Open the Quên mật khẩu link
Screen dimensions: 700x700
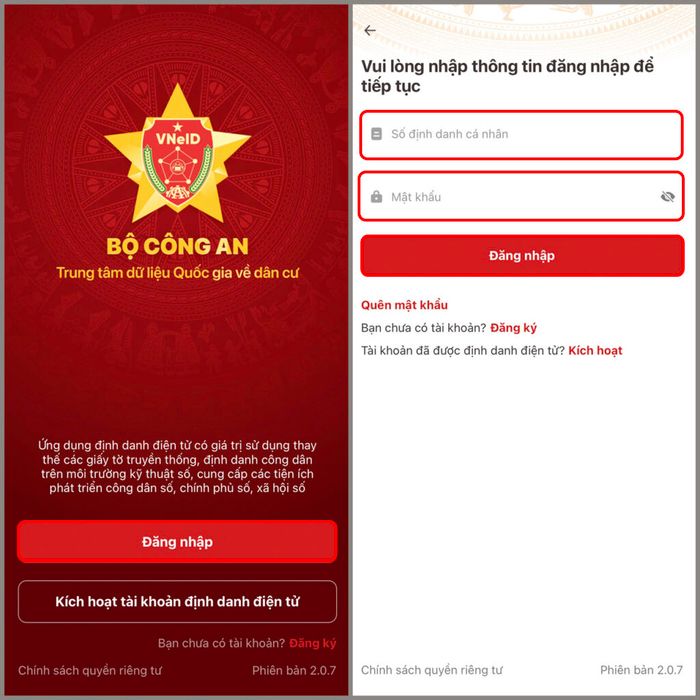pos(404,305)
